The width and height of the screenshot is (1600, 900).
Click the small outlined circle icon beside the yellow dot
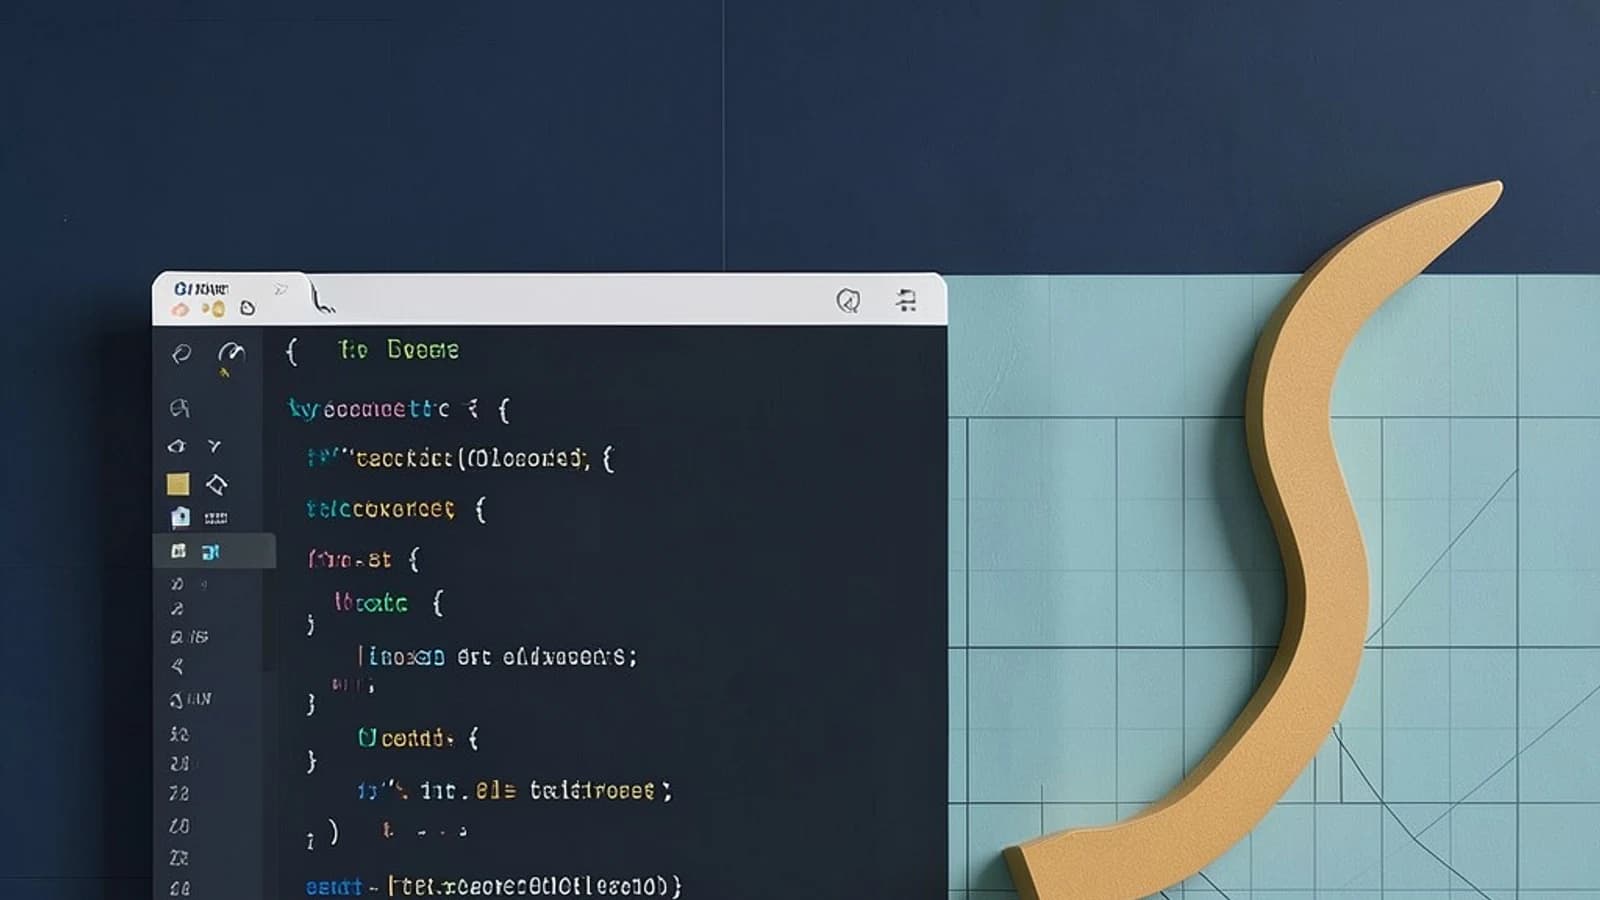(x=247, y=308)
